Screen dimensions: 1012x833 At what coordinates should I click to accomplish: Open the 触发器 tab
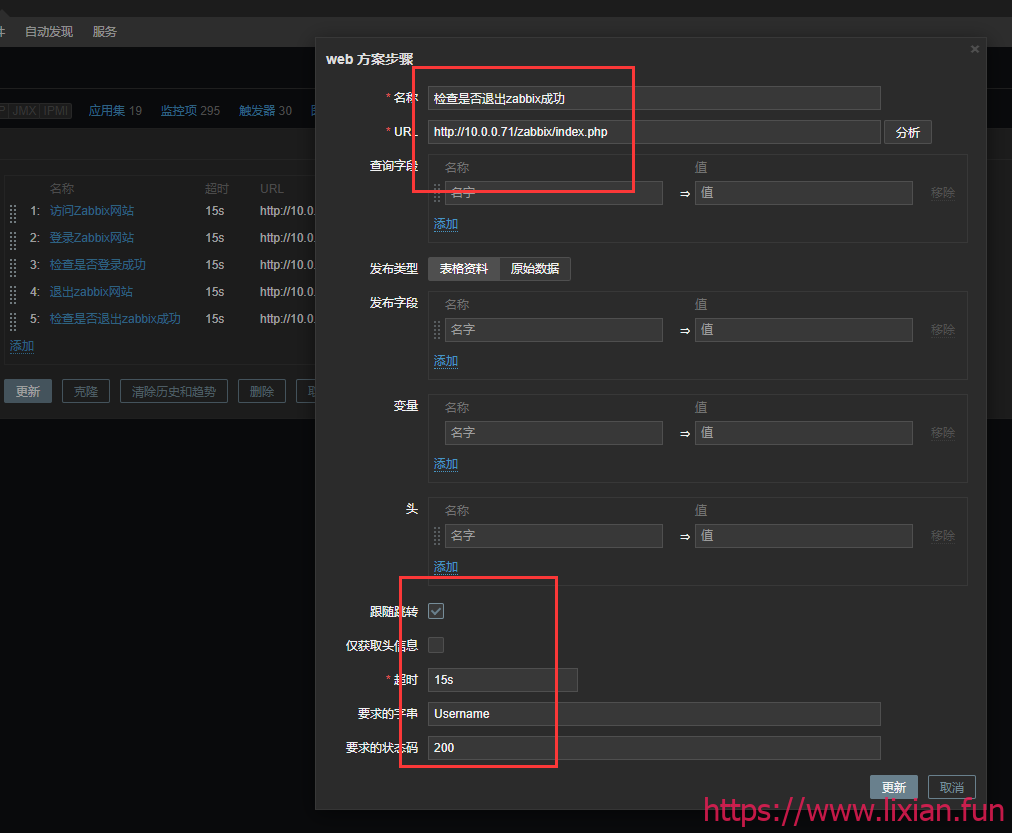pos(257,110)
